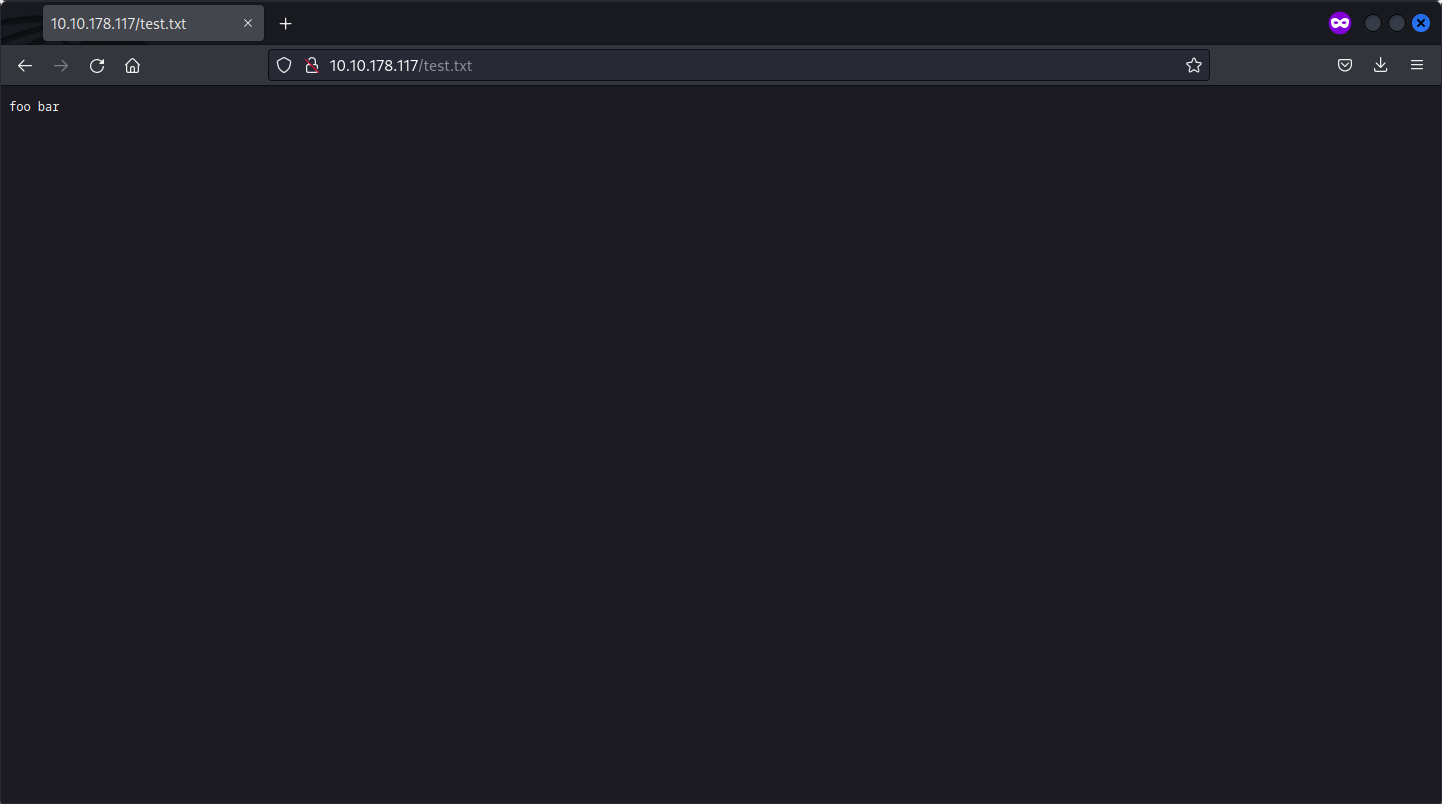Click the middle titlebar circle control
Viewport: 1442px width, 804px height.
(1396, 22)
